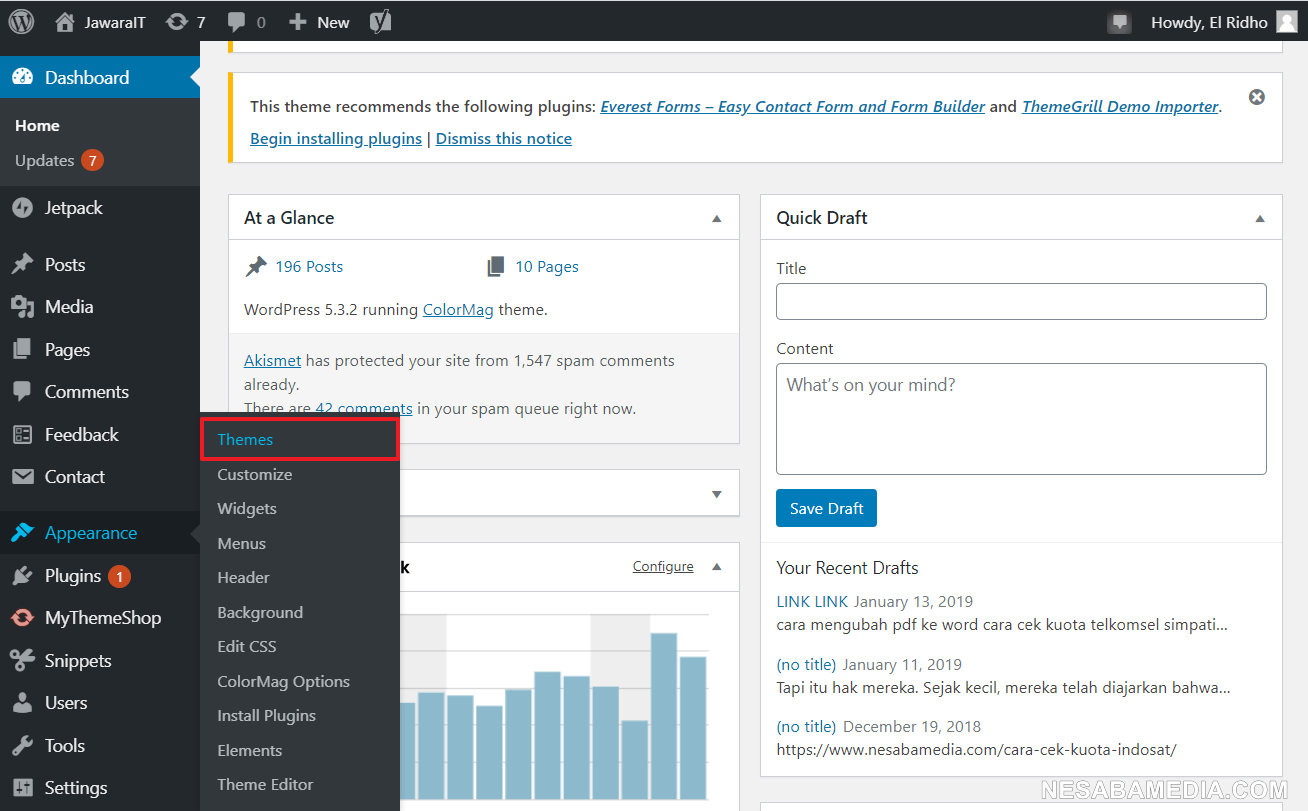The height and width of the screenshot is (811, 1308).
Task: Click Dismiss this notice link
Action: [504, 139]
